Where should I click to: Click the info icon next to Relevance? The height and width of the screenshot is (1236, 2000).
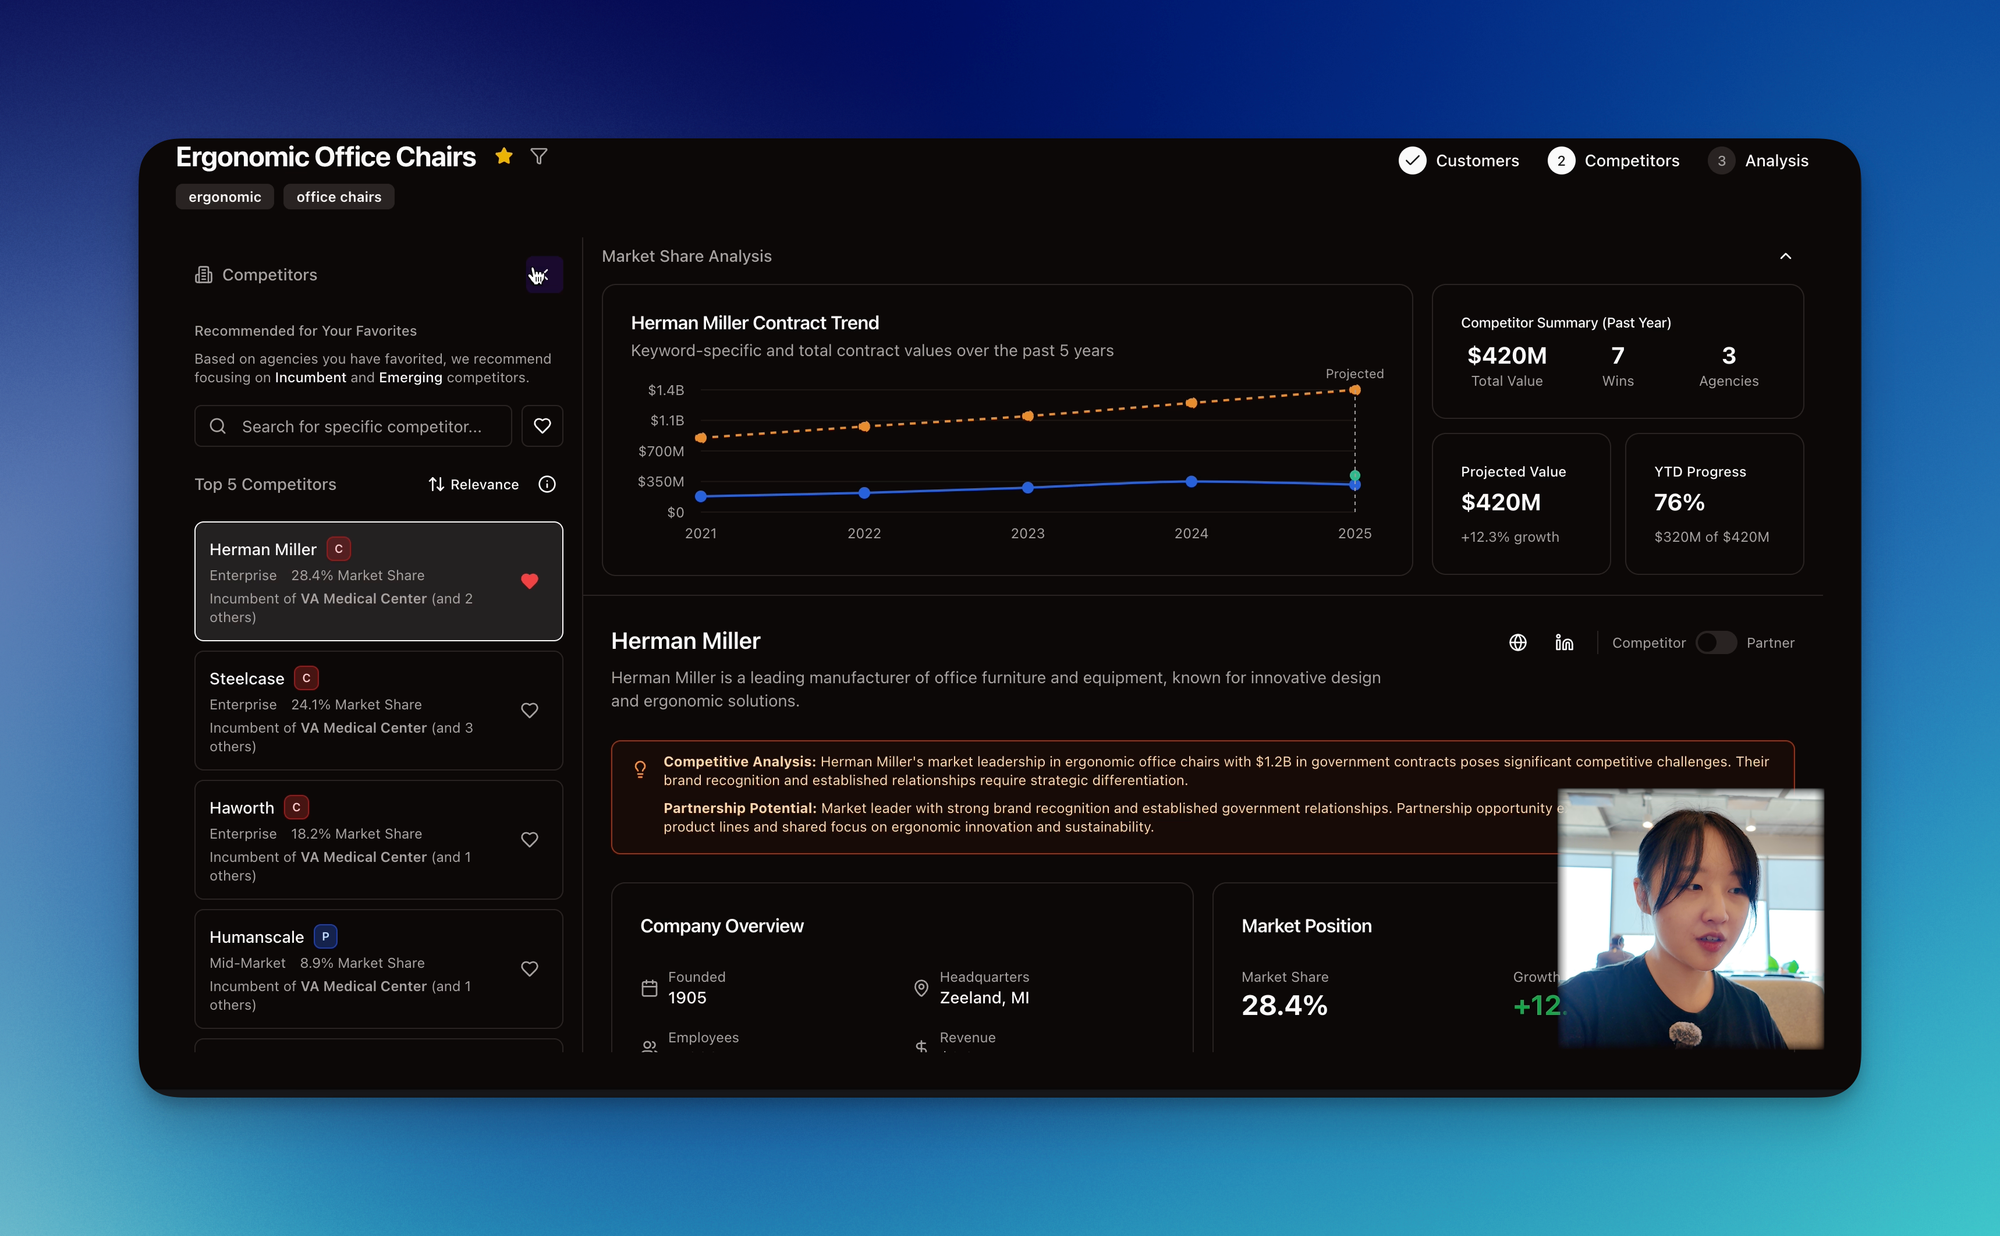coord(547,484)
